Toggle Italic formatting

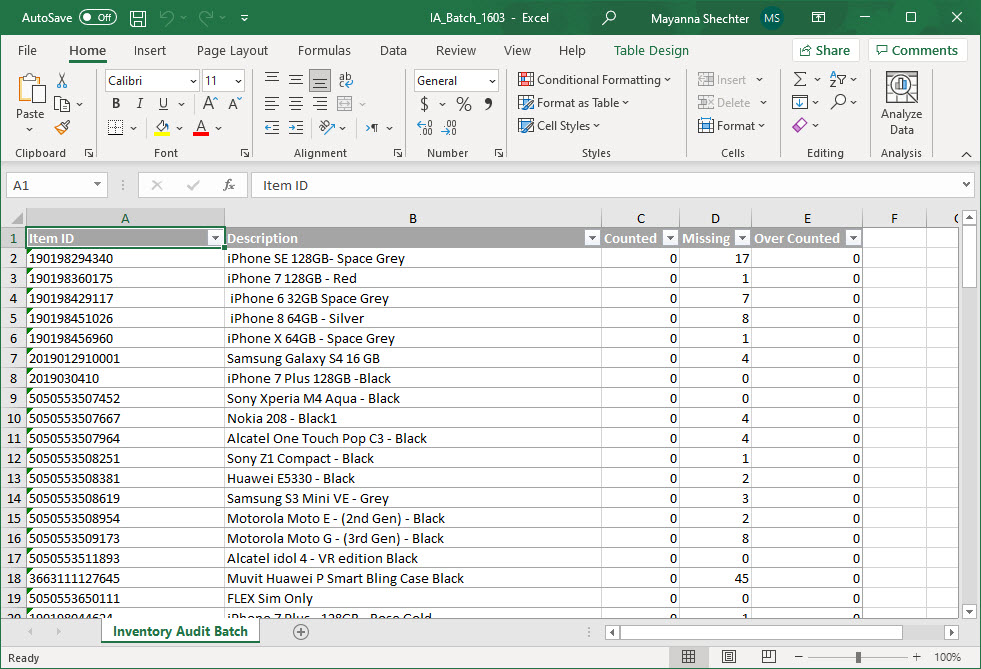tap(140, 104)
